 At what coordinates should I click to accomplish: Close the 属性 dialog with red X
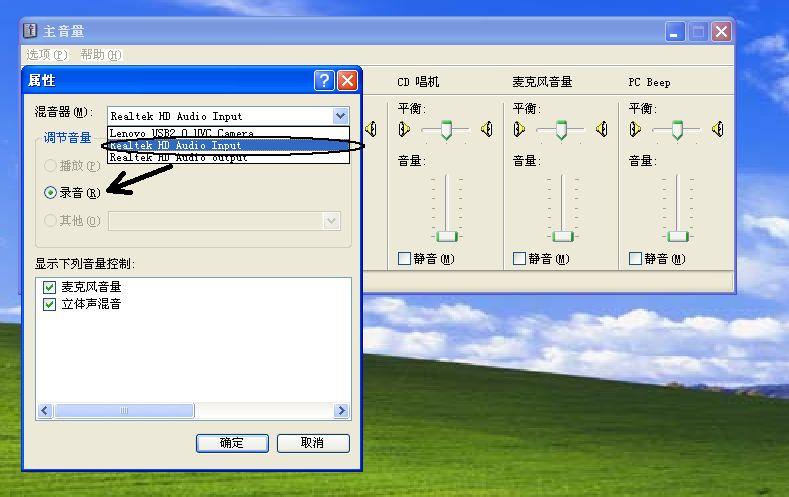347,80
